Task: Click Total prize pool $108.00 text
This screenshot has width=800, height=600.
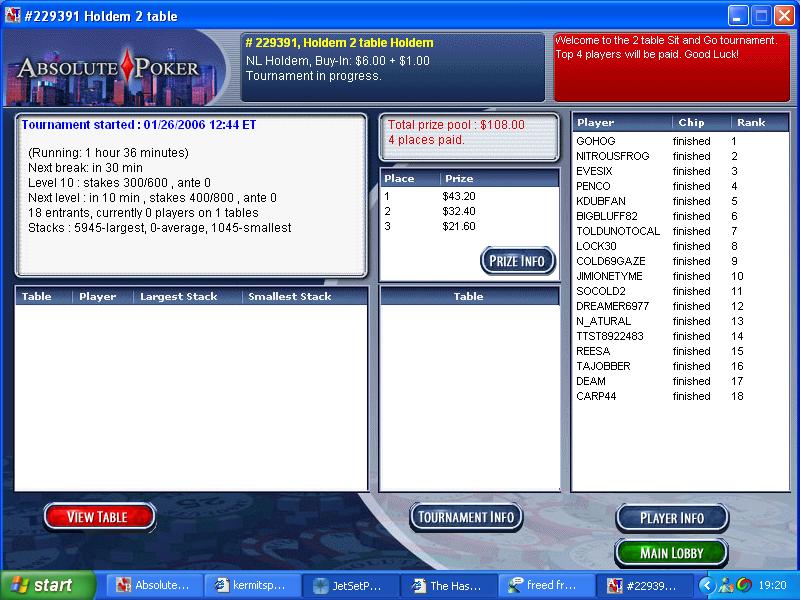Action: 456,125
